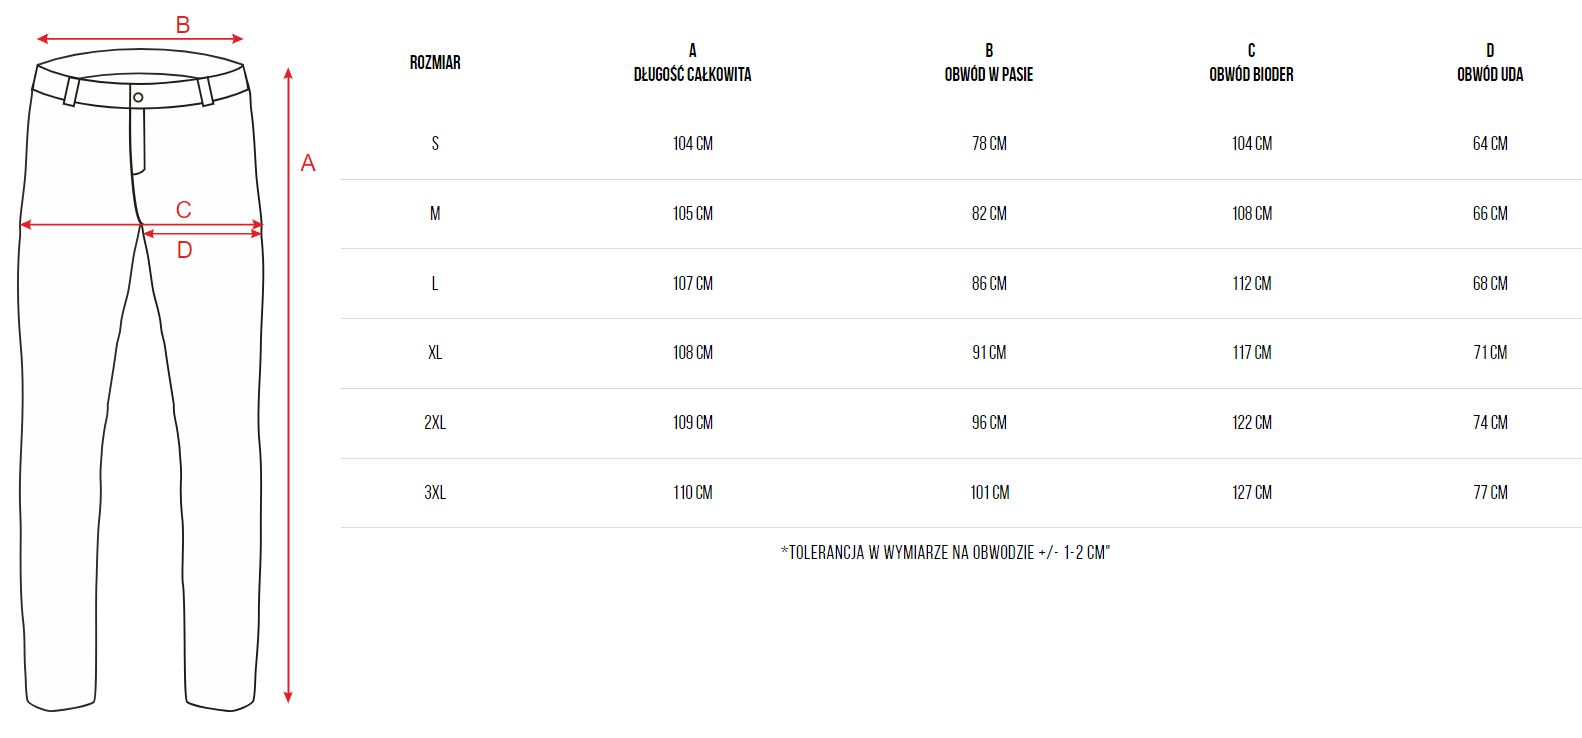Click the red letter B waist label
Viewport: 1582px width, 738px height.
(x=183, y=25)
